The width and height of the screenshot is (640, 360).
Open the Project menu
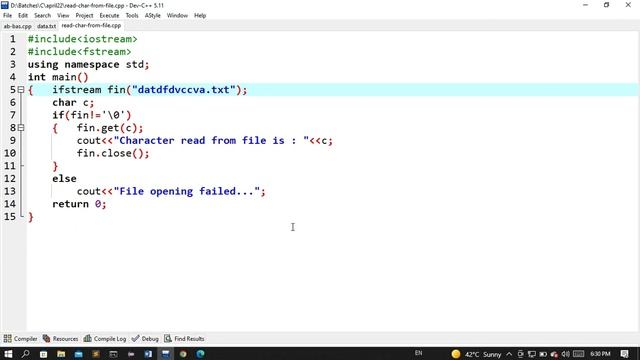click(84, 16)
